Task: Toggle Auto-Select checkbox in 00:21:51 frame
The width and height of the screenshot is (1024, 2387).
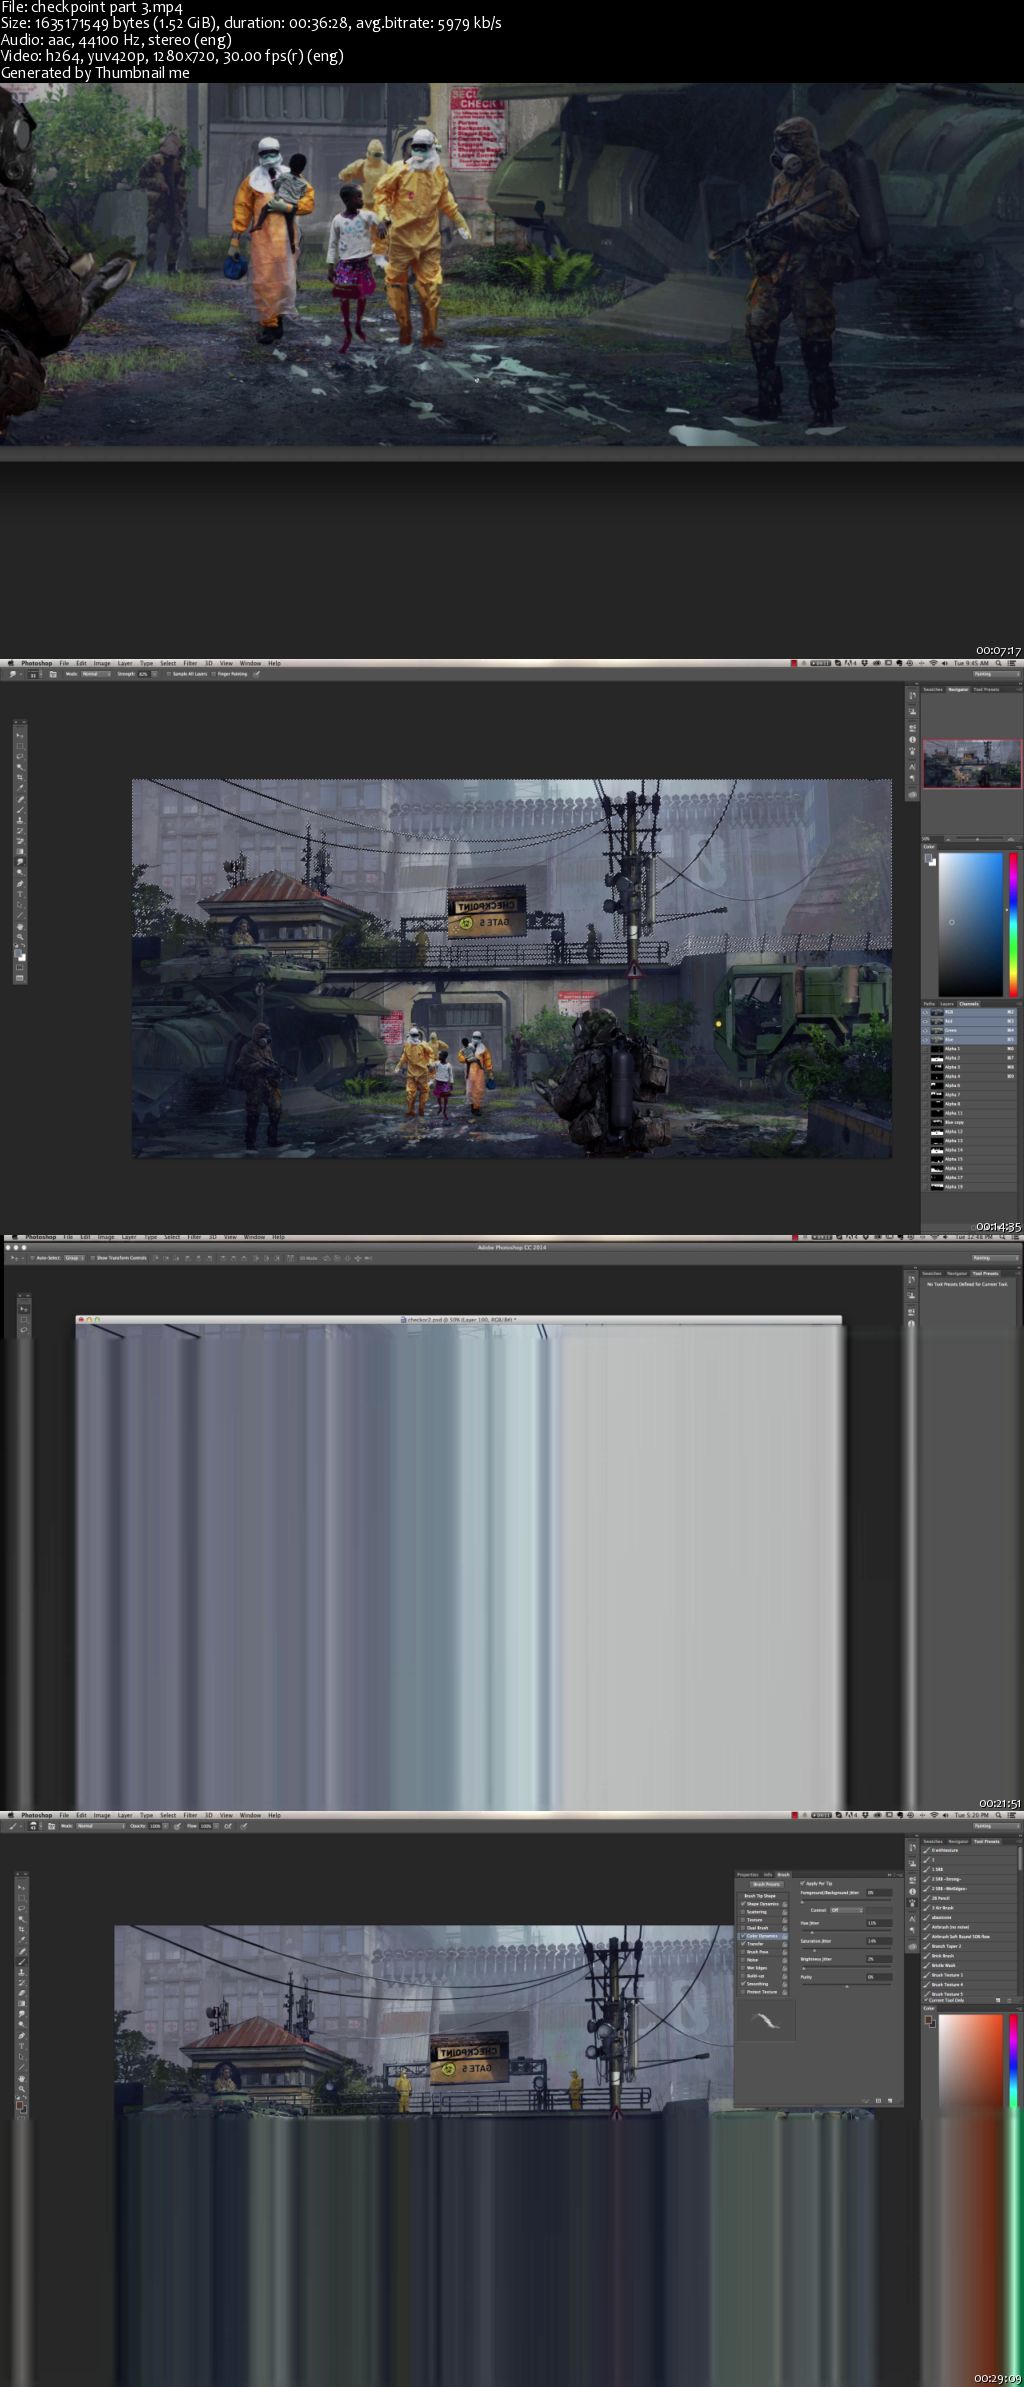Action: tap(33, 1258)
